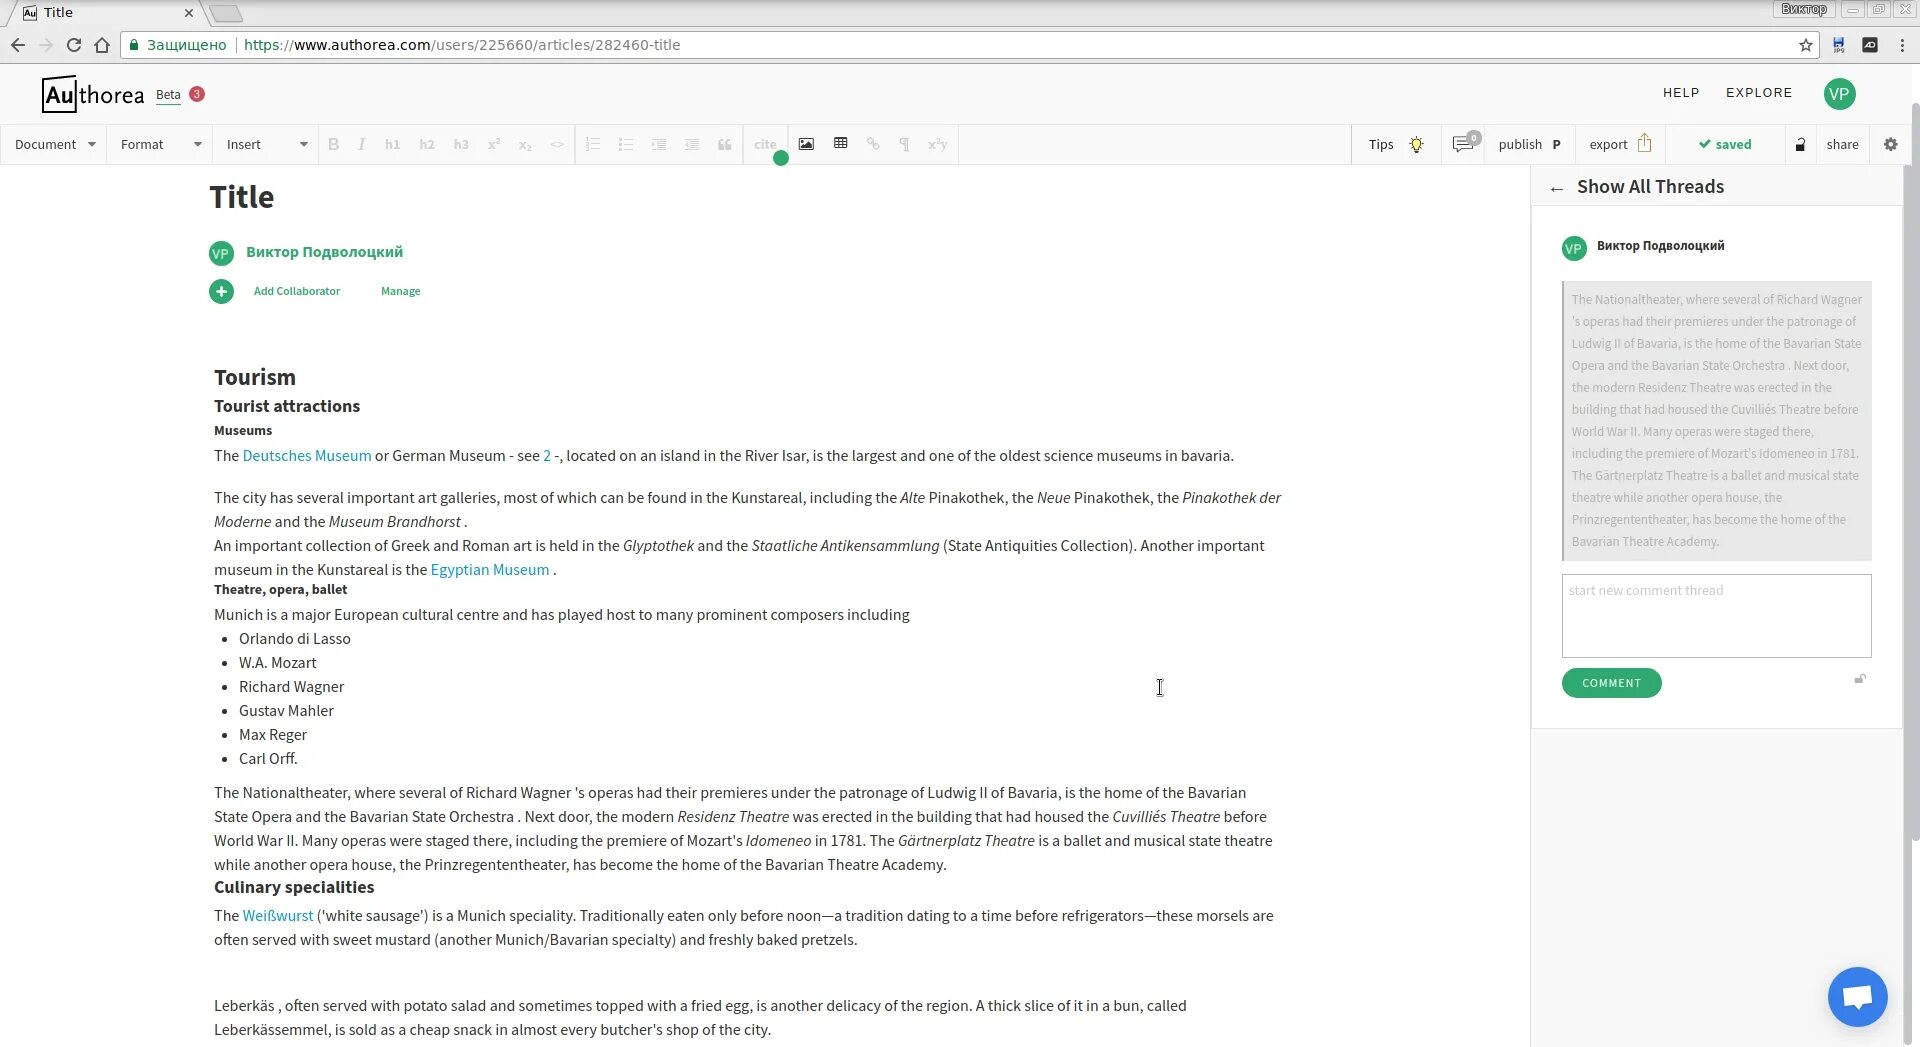1920x1047 pixels.
Task: Open the Format dropdown menu
Action: 160,144
